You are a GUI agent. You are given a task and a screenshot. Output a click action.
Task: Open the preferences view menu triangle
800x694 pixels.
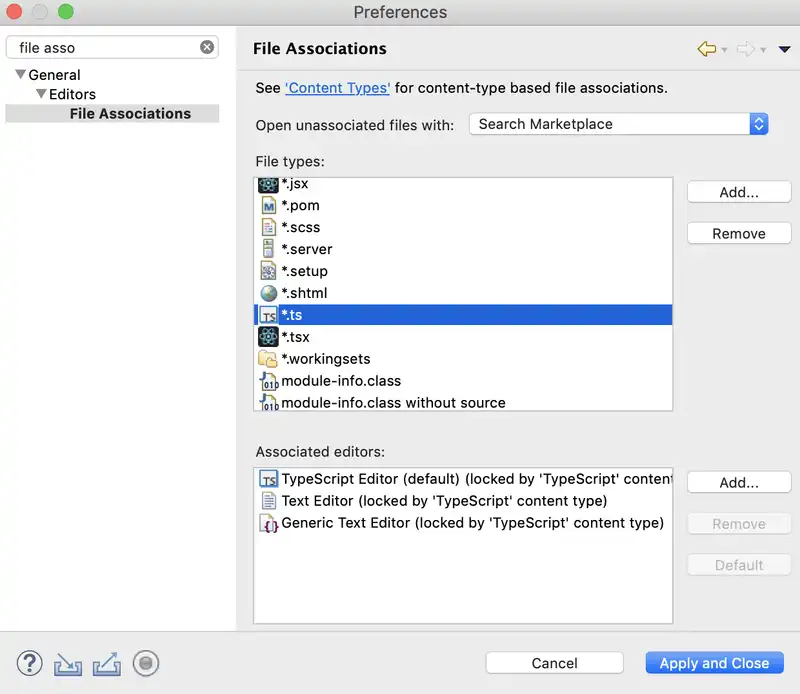pos(784,49)
